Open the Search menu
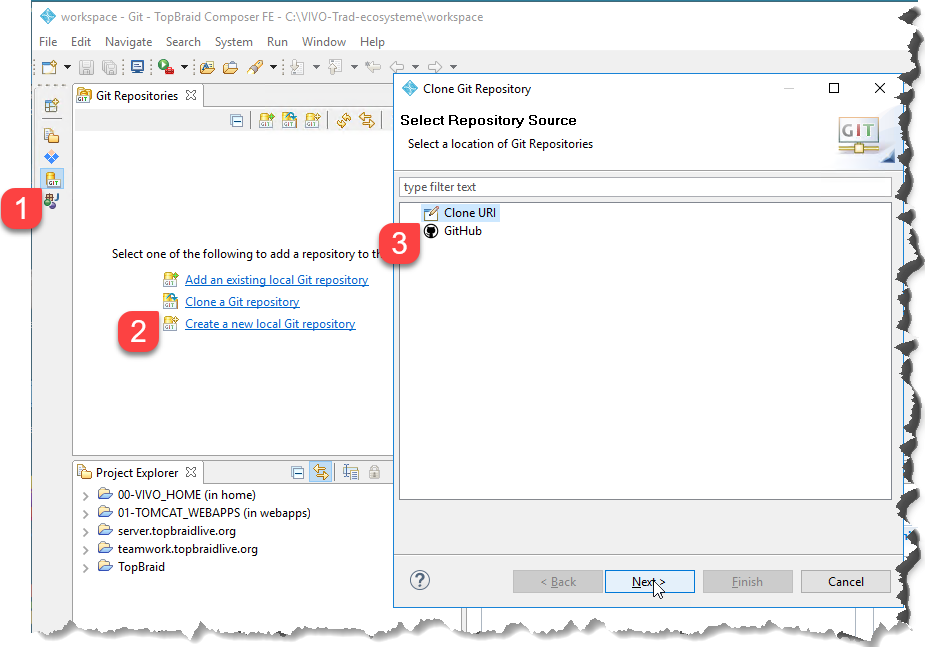 [x=183, y=42]
